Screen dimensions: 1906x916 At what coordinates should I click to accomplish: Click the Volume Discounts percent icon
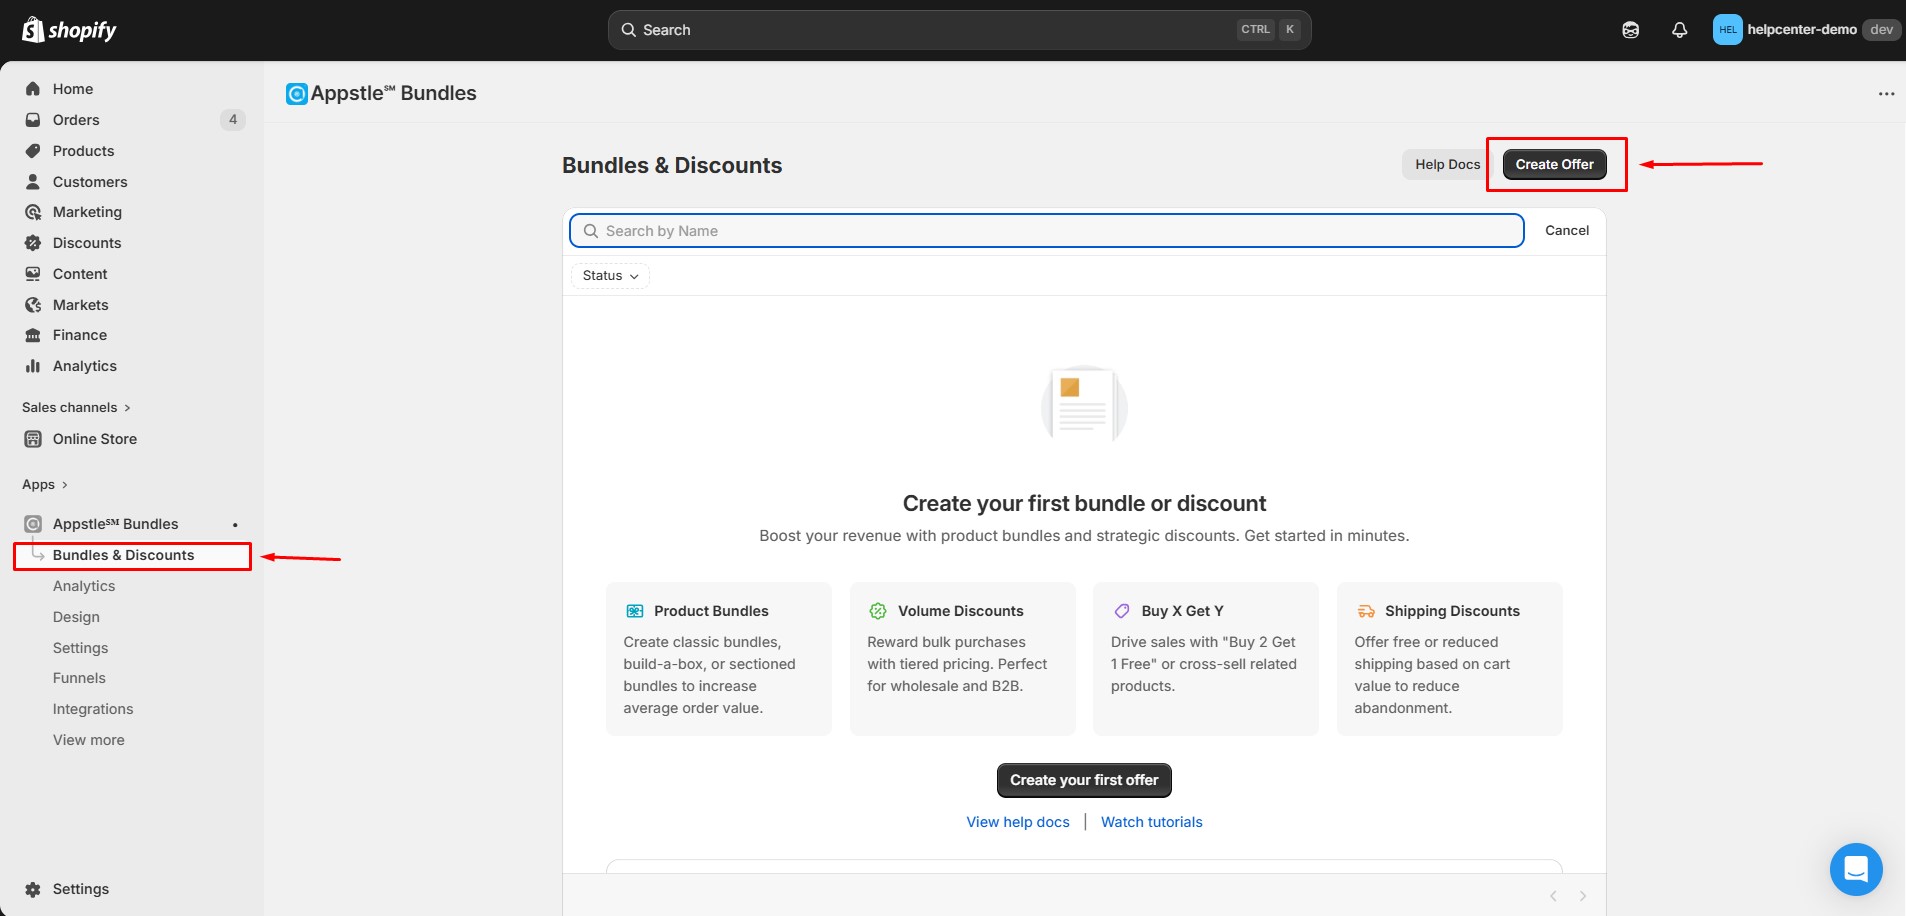879,610
